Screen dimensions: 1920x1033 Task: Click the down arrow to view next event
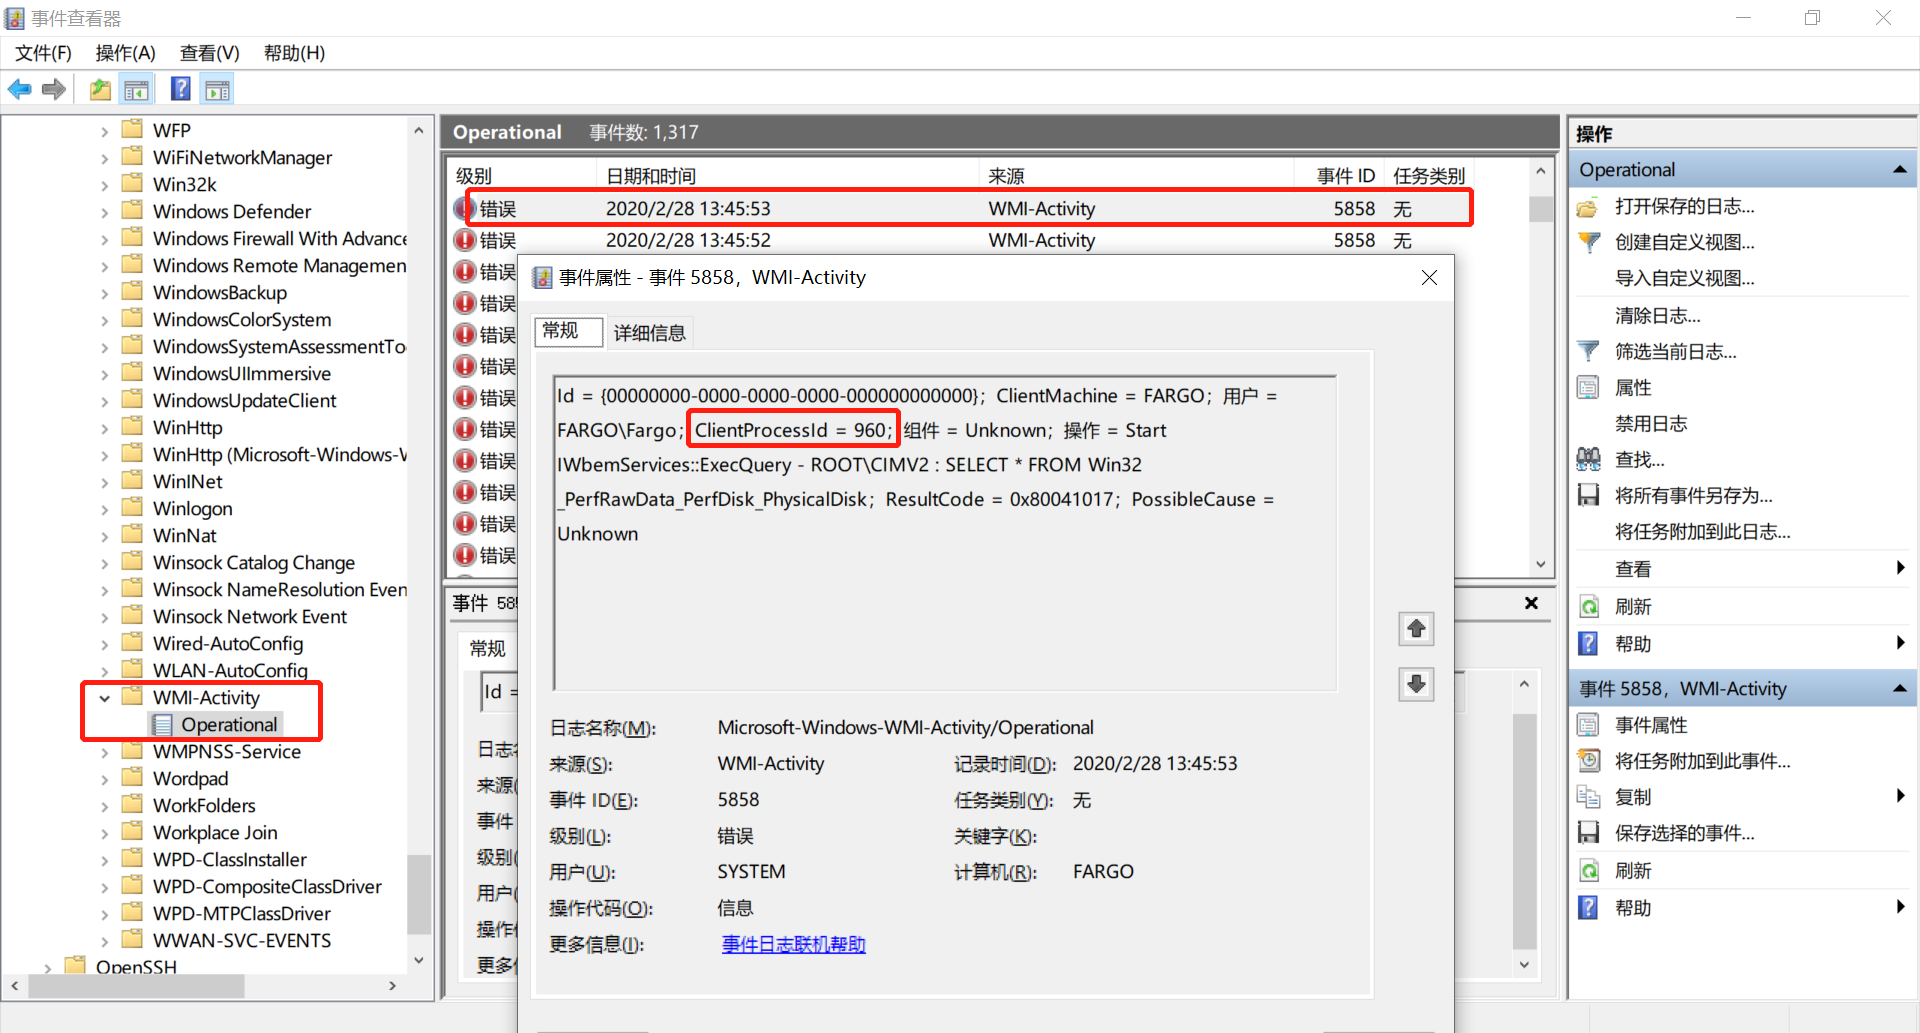pyautogui.click(x=1416, y=684)
